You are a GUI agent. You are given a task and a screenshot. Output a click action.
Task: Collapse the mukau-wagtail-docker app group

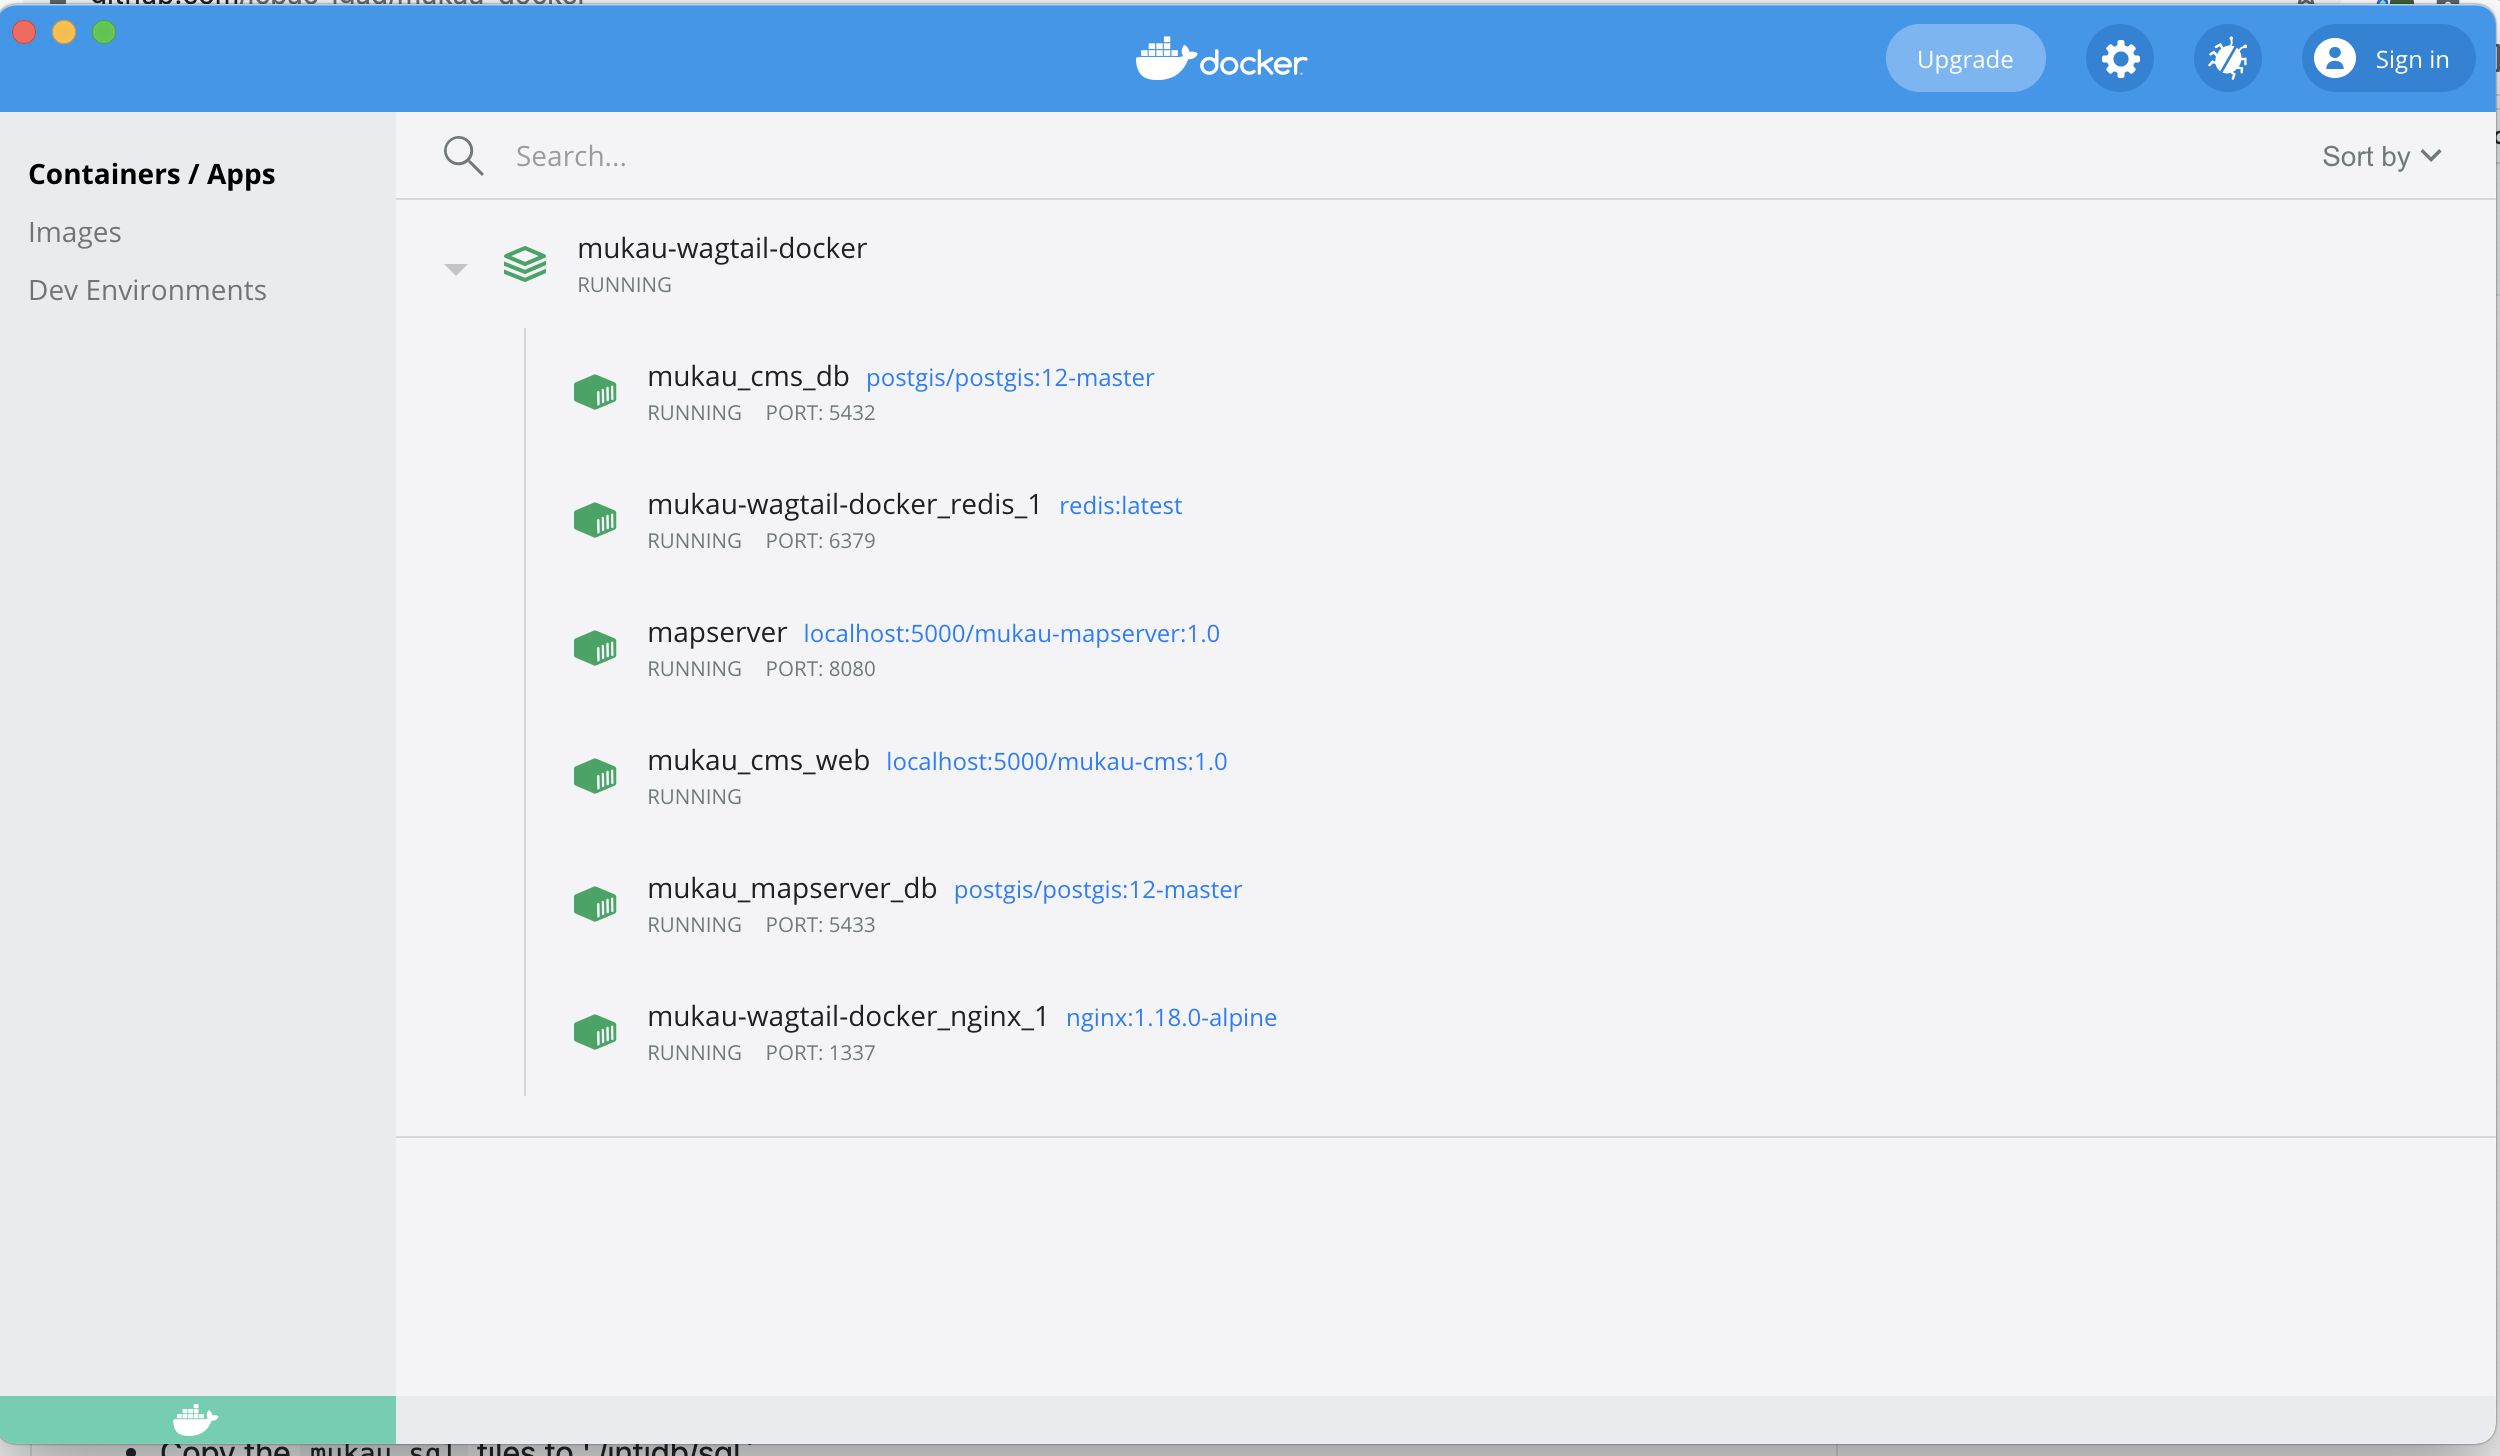(x=456, y=269)
